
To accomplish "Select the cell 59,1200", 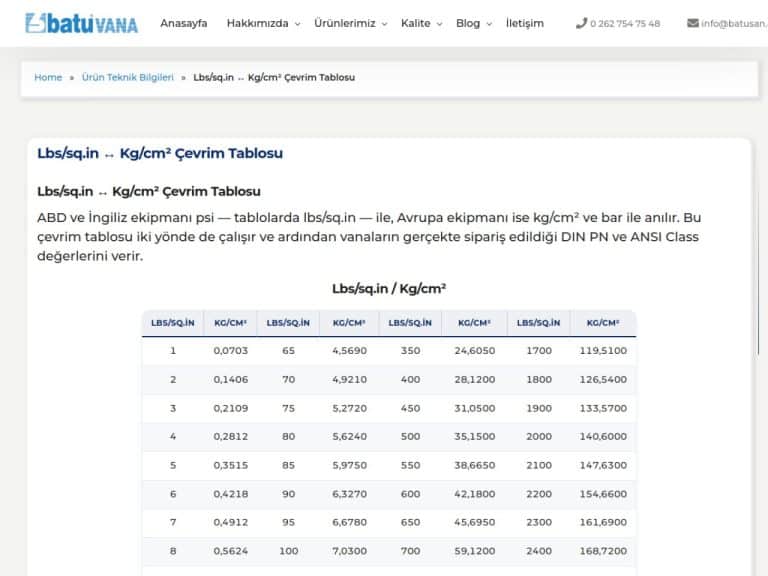I will (x=475, y=551).
